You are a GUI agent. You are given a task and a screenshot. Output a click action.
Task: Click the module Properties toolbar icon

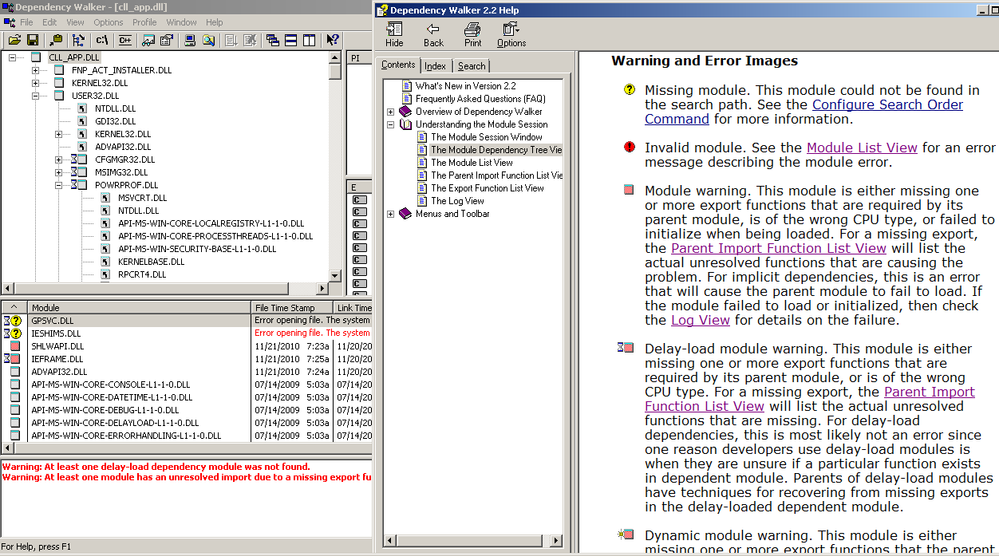[x=167, y=40]
